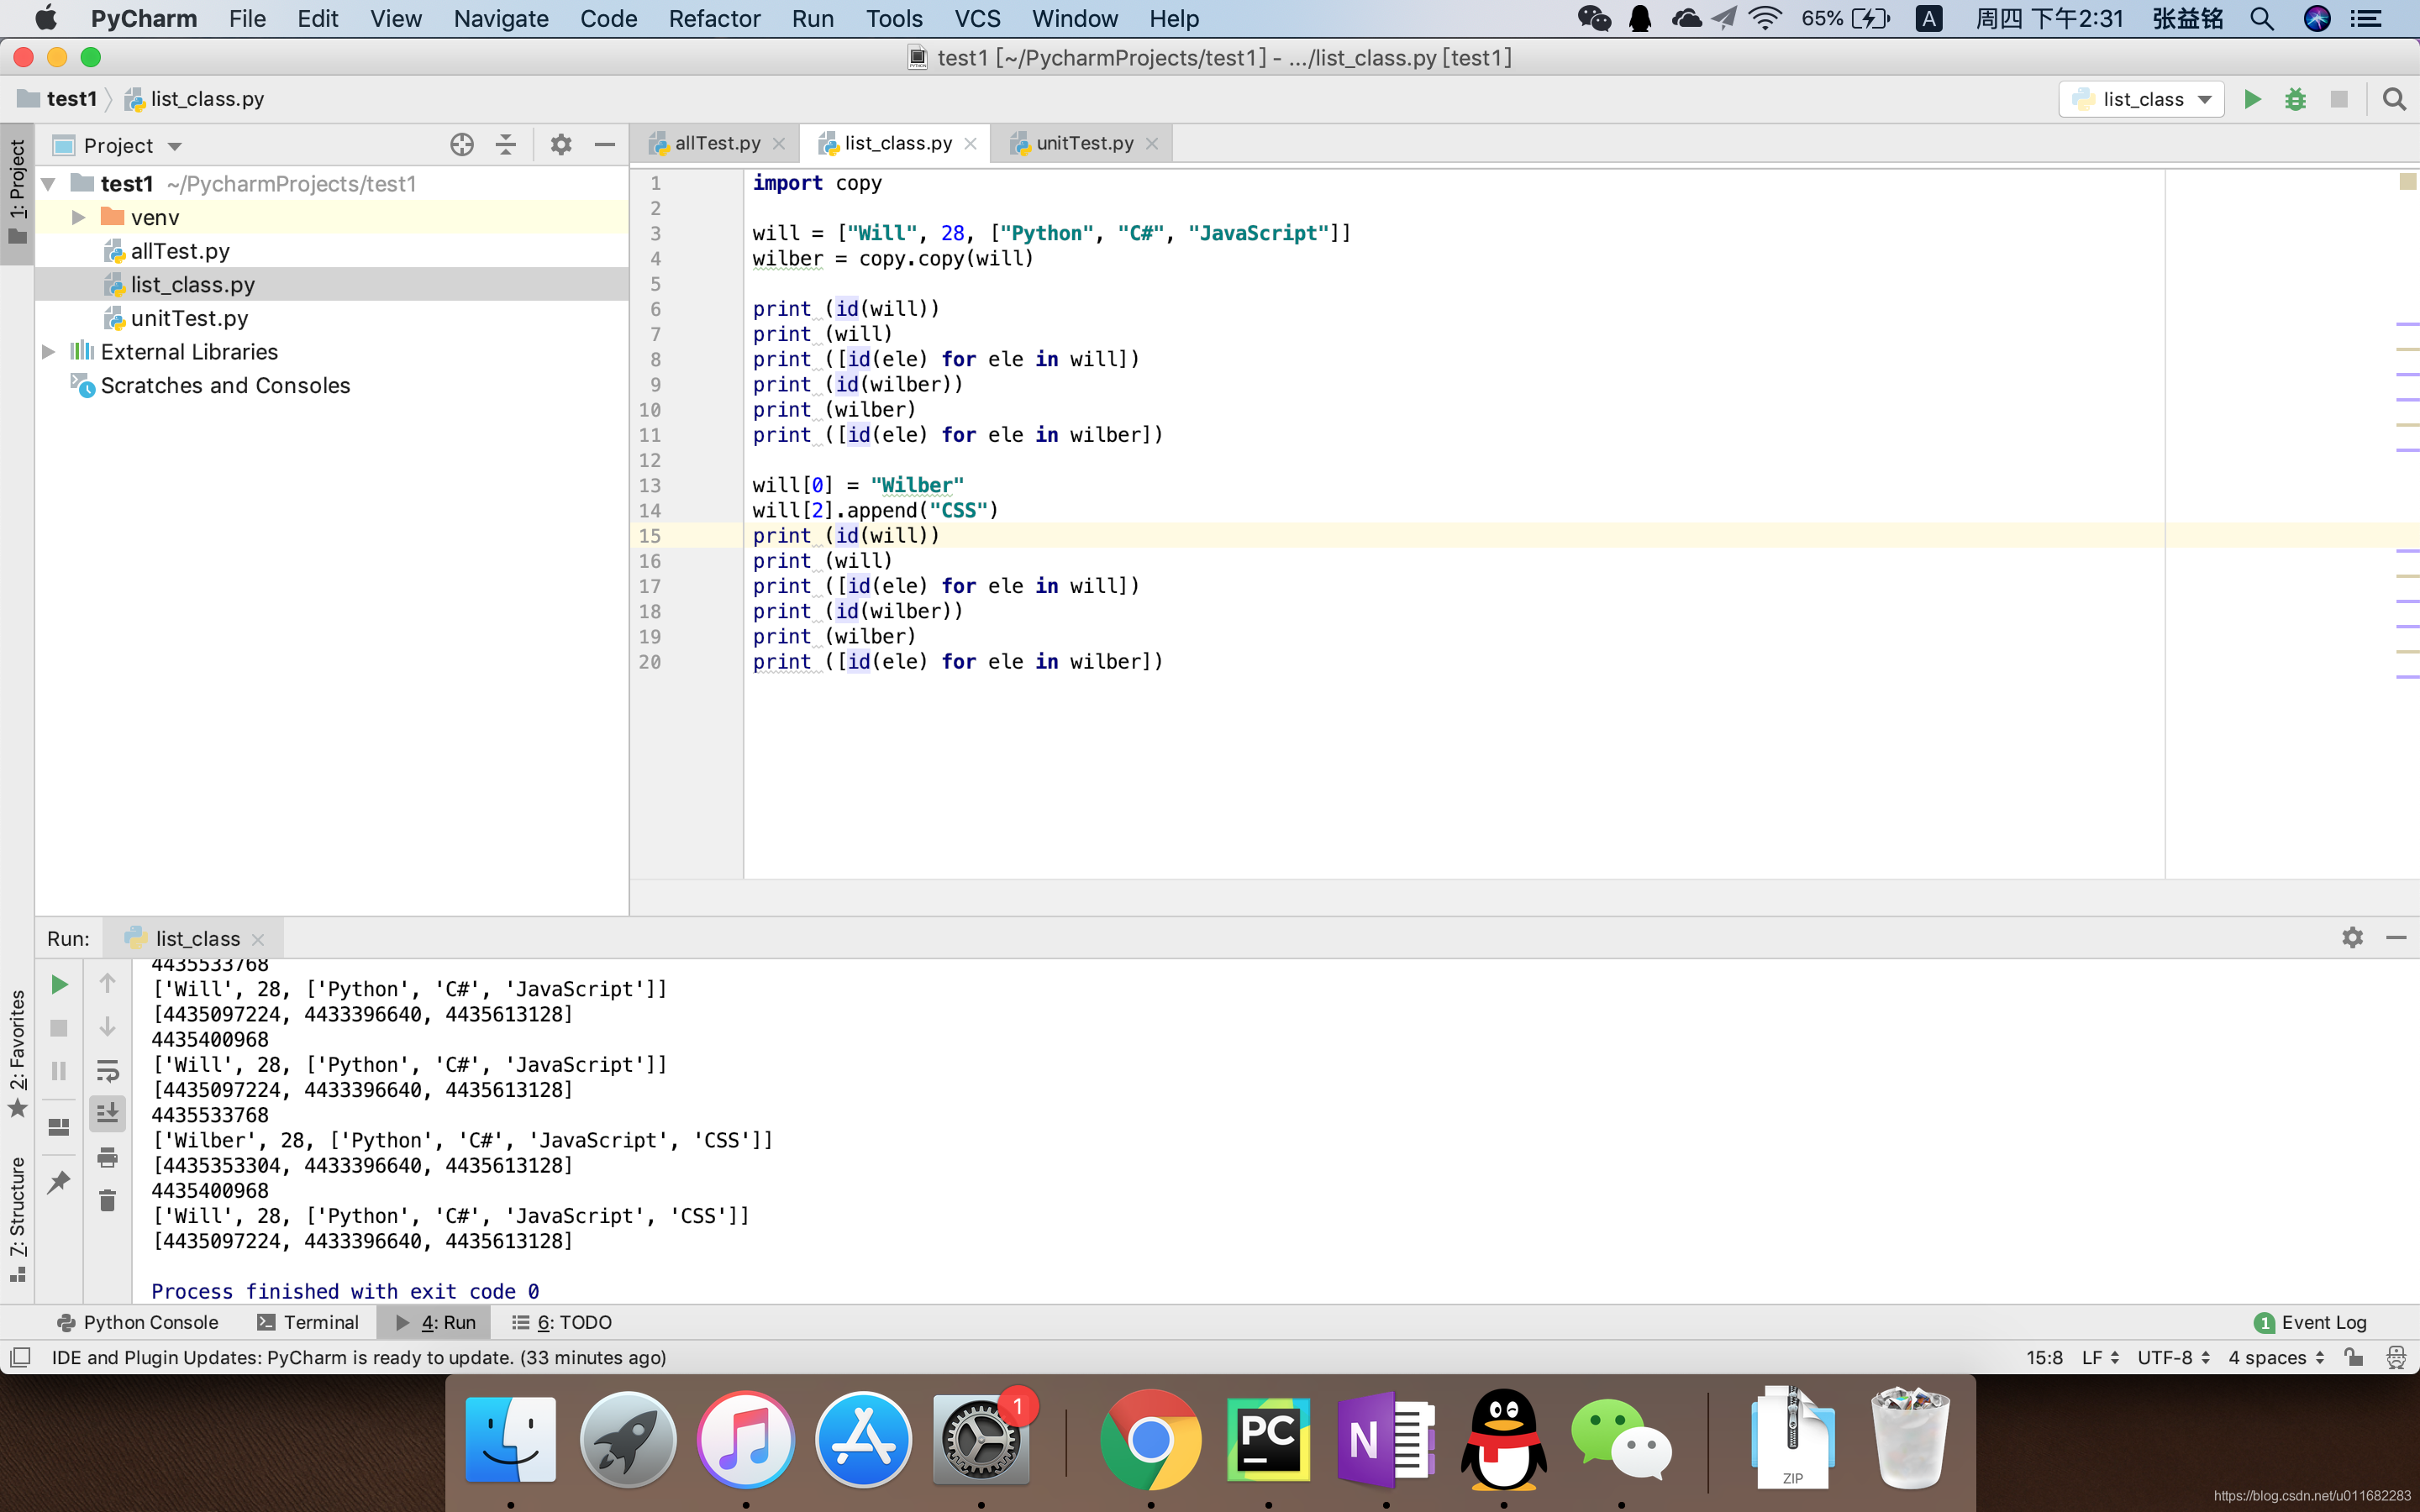Toggle scroll to end in Run console

[108, 1112]
